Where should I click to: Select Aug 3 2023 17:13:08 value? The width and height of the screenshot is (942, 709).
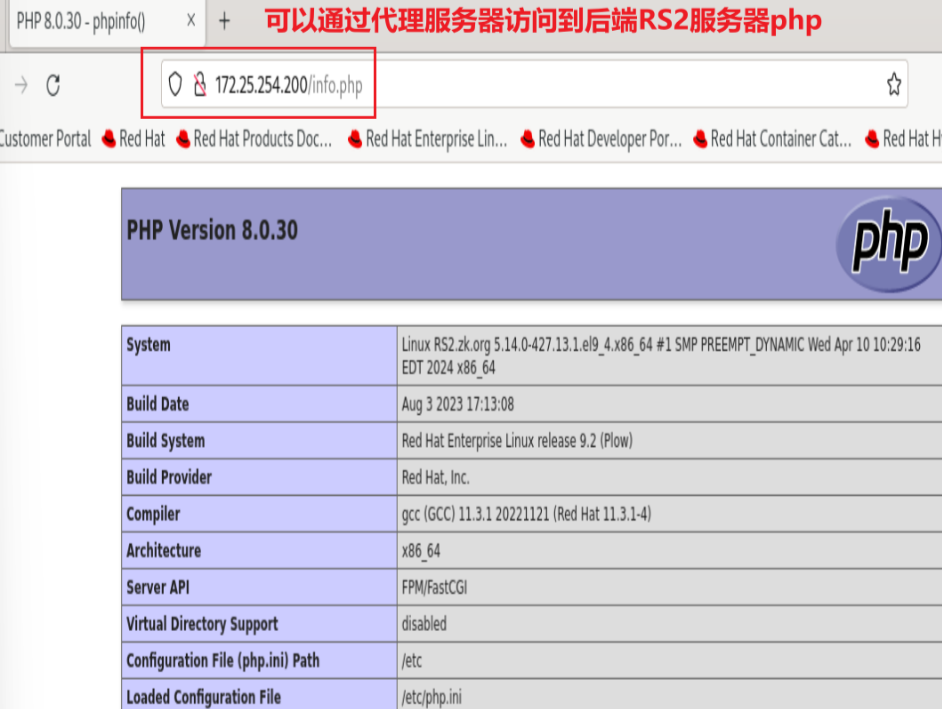click(x=458, y=404)
